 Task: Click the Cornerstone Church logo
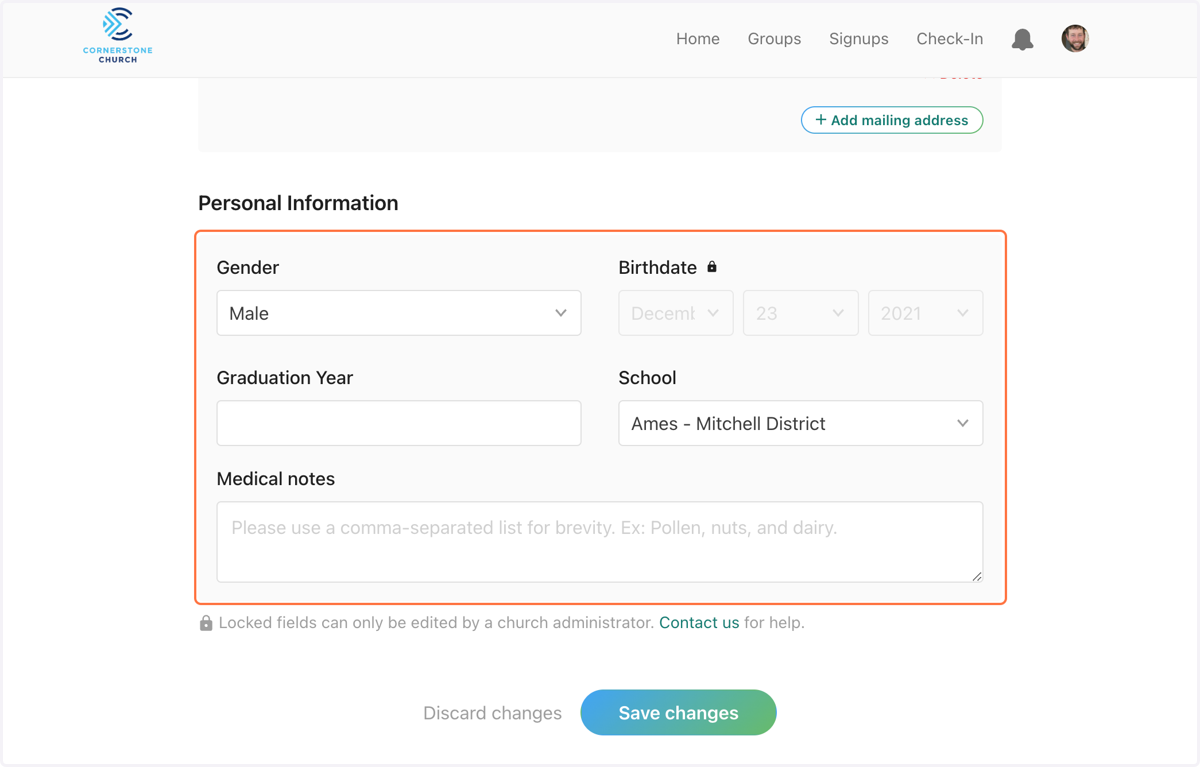tap(118, 36)
